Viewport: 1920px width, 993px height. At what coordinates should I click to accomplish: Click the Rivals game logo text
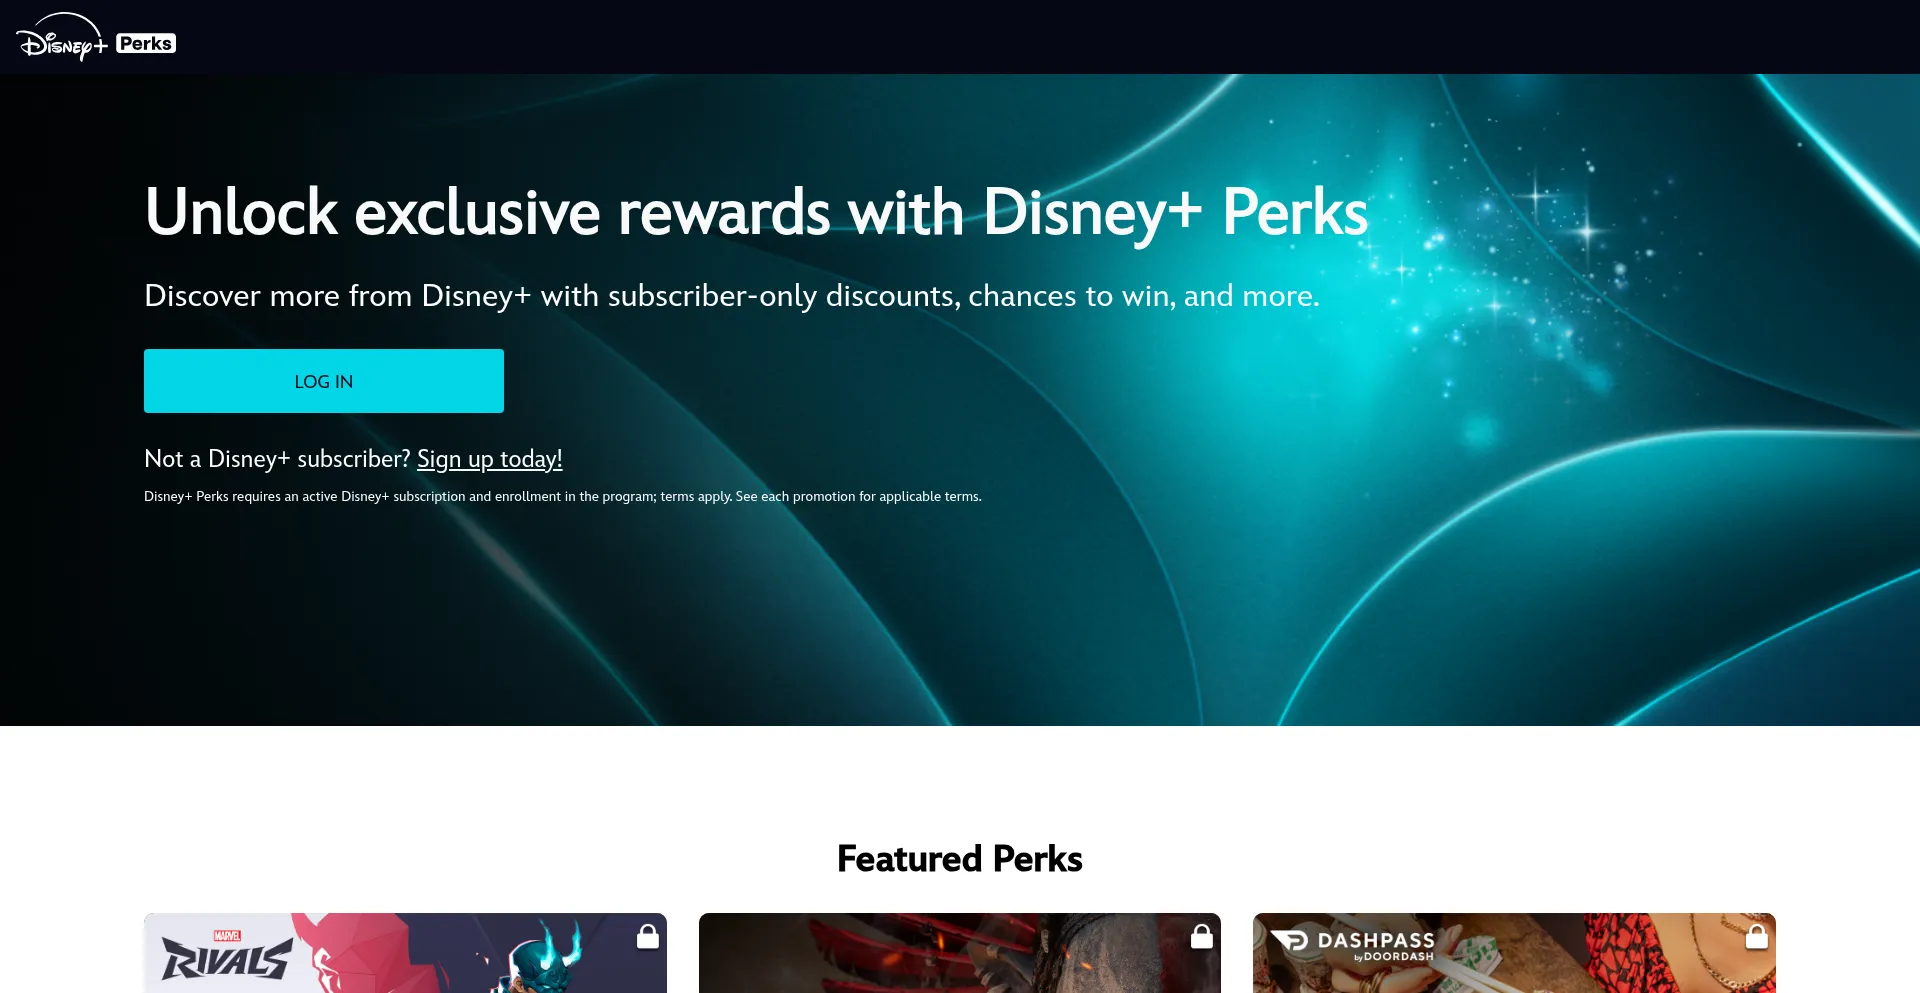pos(227,960)
